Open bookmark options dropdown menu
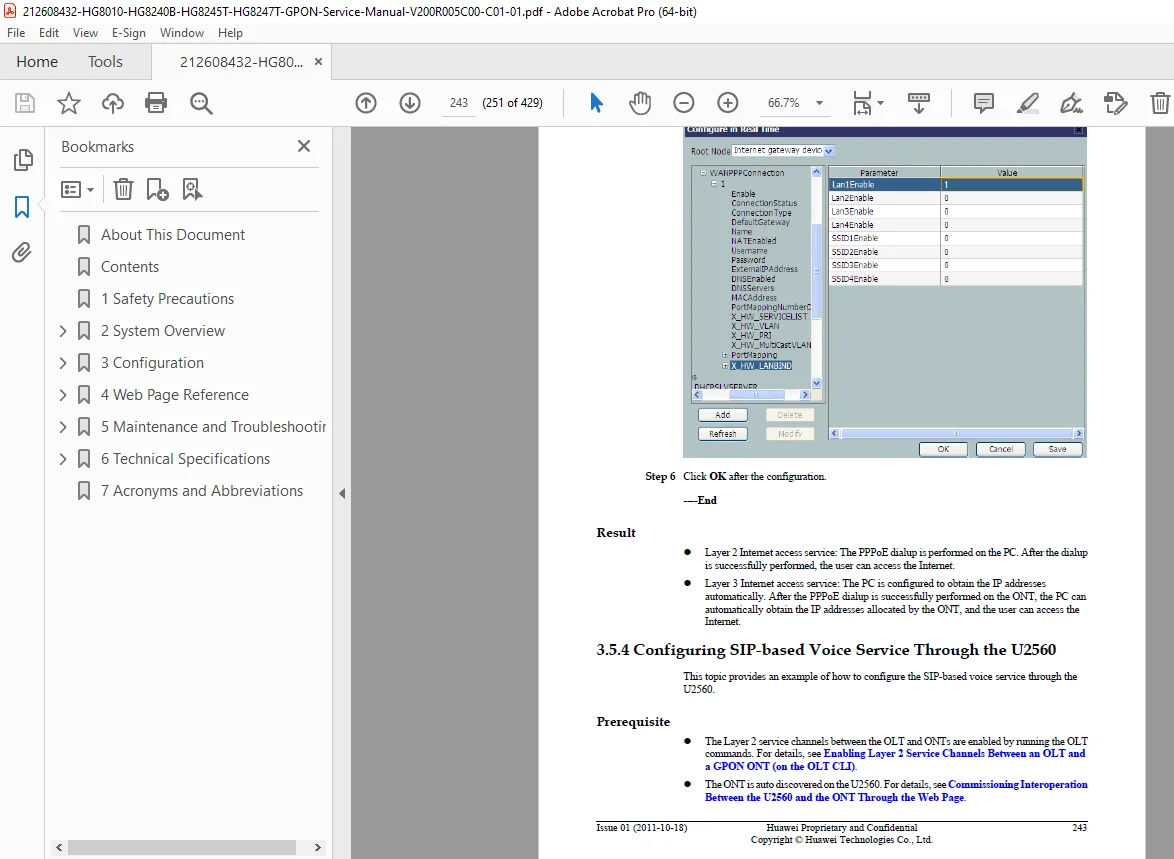 point(77,189)
